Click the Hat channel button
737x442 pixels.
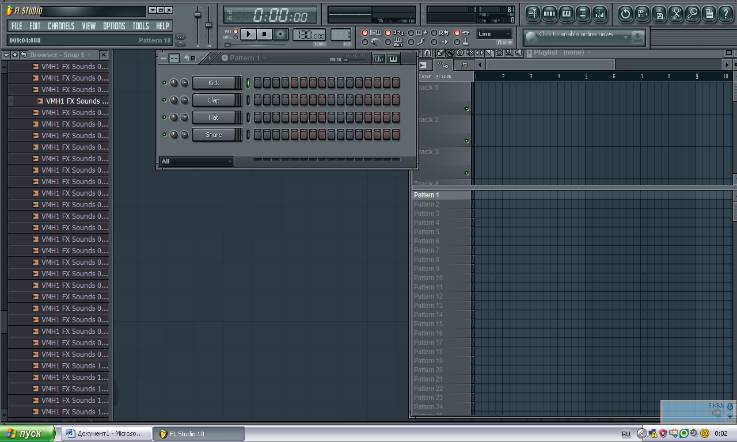214,117
